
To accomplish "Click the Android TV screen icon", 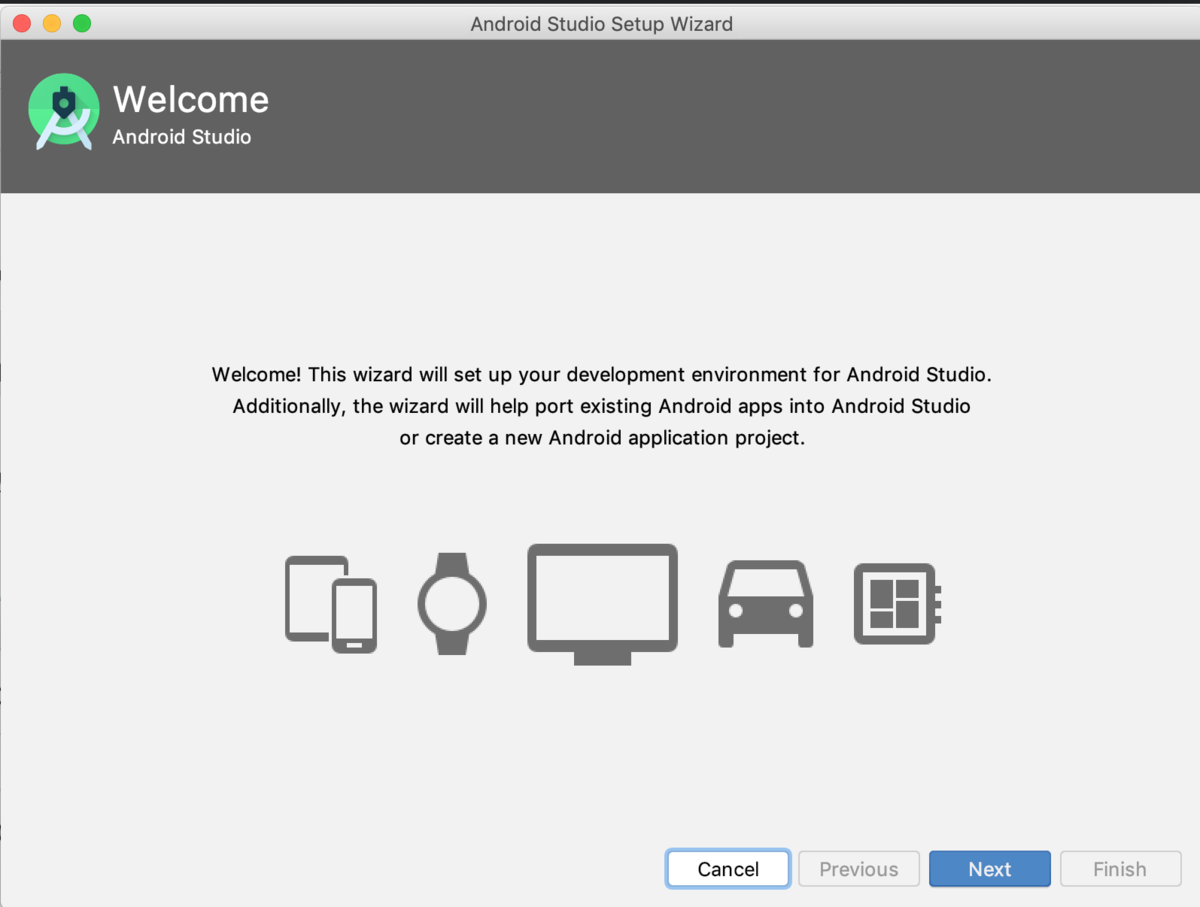I will tap(602, 604).
